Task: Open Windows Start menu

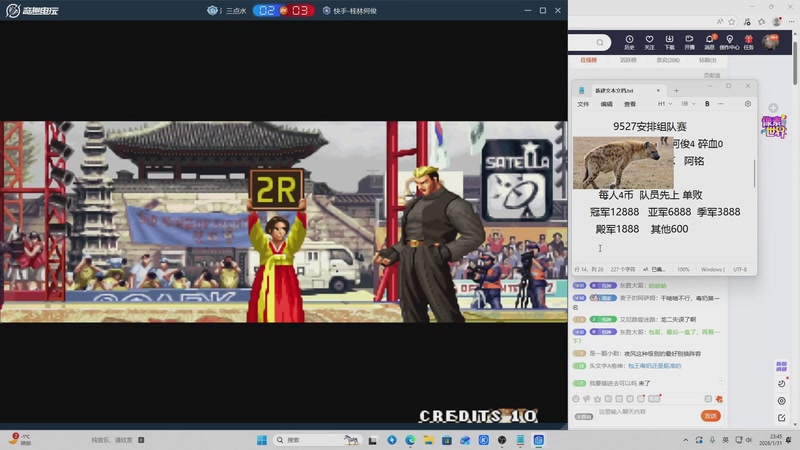Action: pyautogui.click(x=262, y=440)
